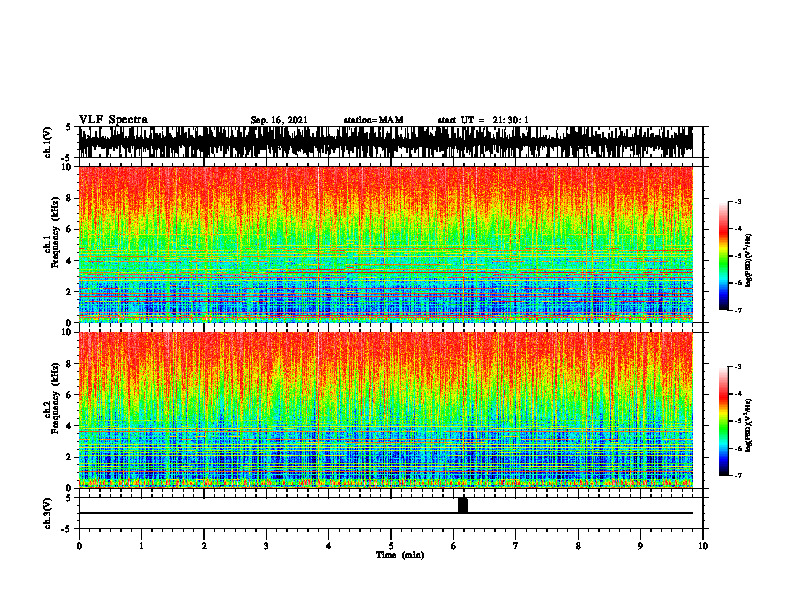Click the ch.3(V) axis label

(48, 513)
